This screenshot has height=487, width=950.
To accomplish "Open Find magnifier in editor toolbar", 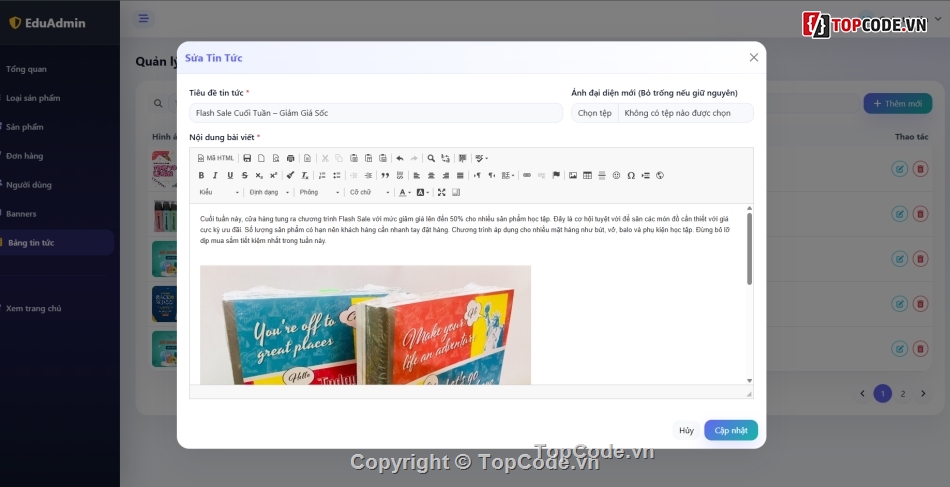I will pyautogui.click(x=431, y=158).
